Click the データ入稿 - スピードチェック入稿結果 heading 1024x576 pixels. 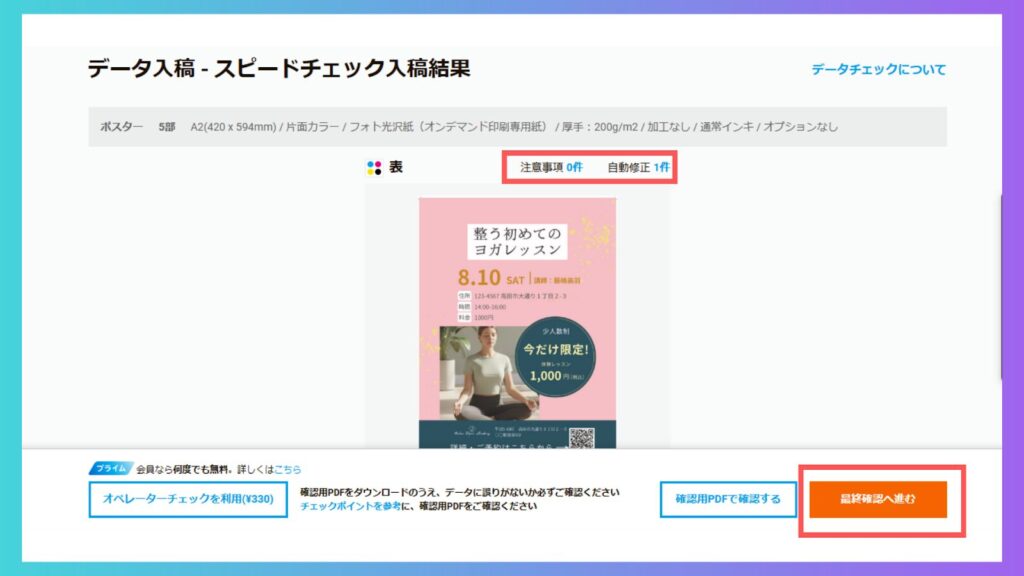[279, 68]
